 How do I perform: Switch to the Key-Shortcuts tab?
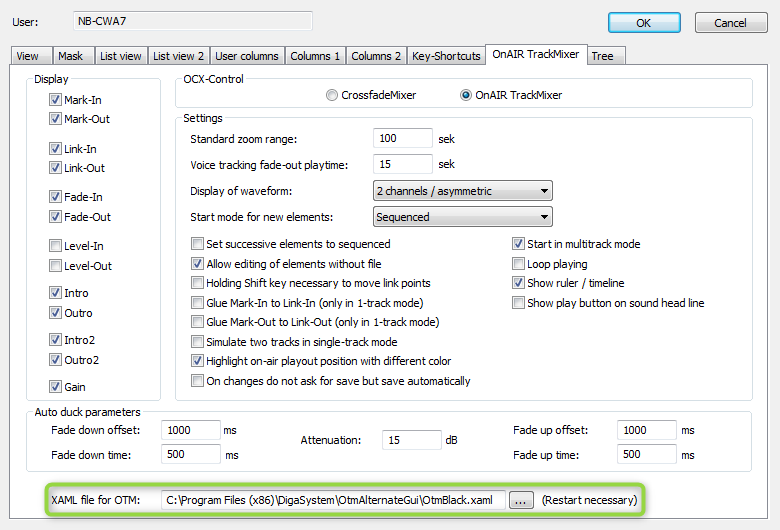pos(445,56)
